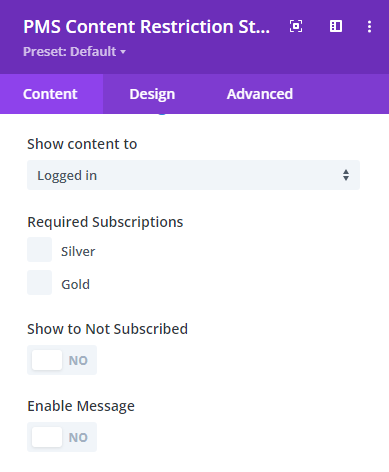
Task: Click the expand modal fullscreen icon
Action: click(296, 26)
